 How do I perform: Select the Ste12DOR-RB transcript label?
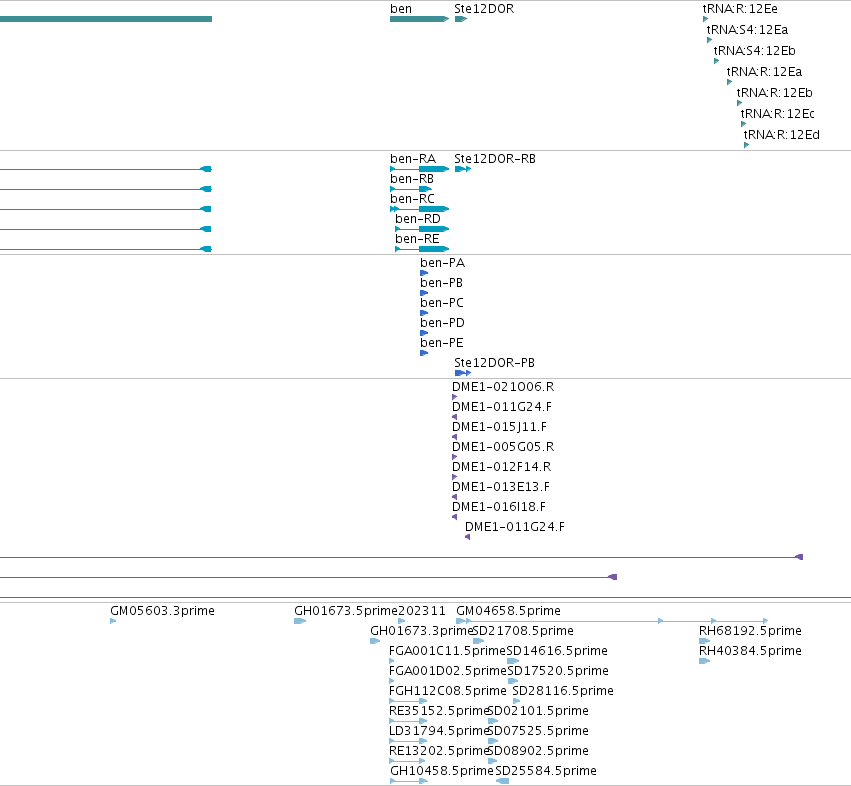[x=495, y=159]
